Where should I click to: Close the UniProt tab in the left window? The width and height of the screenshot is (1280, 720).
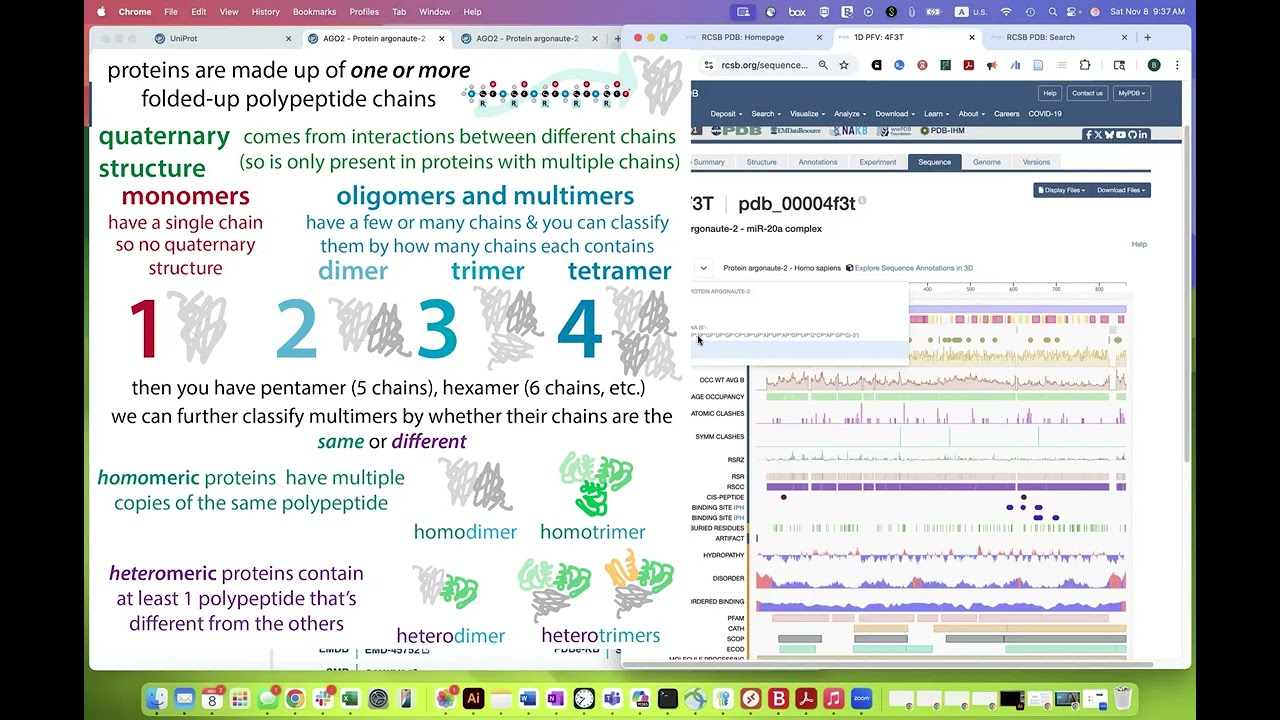pyautogui.click(x=289, y=38)
